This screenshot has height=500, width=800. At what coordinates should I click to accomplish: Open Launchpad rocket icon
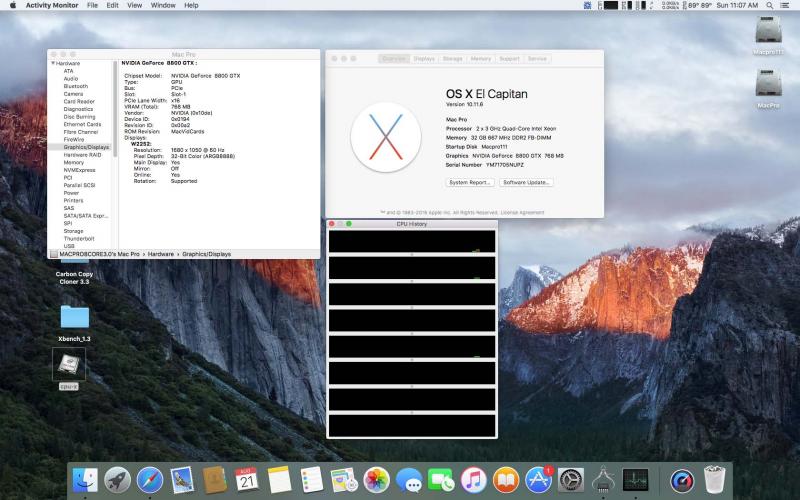(x=117, y=480)
